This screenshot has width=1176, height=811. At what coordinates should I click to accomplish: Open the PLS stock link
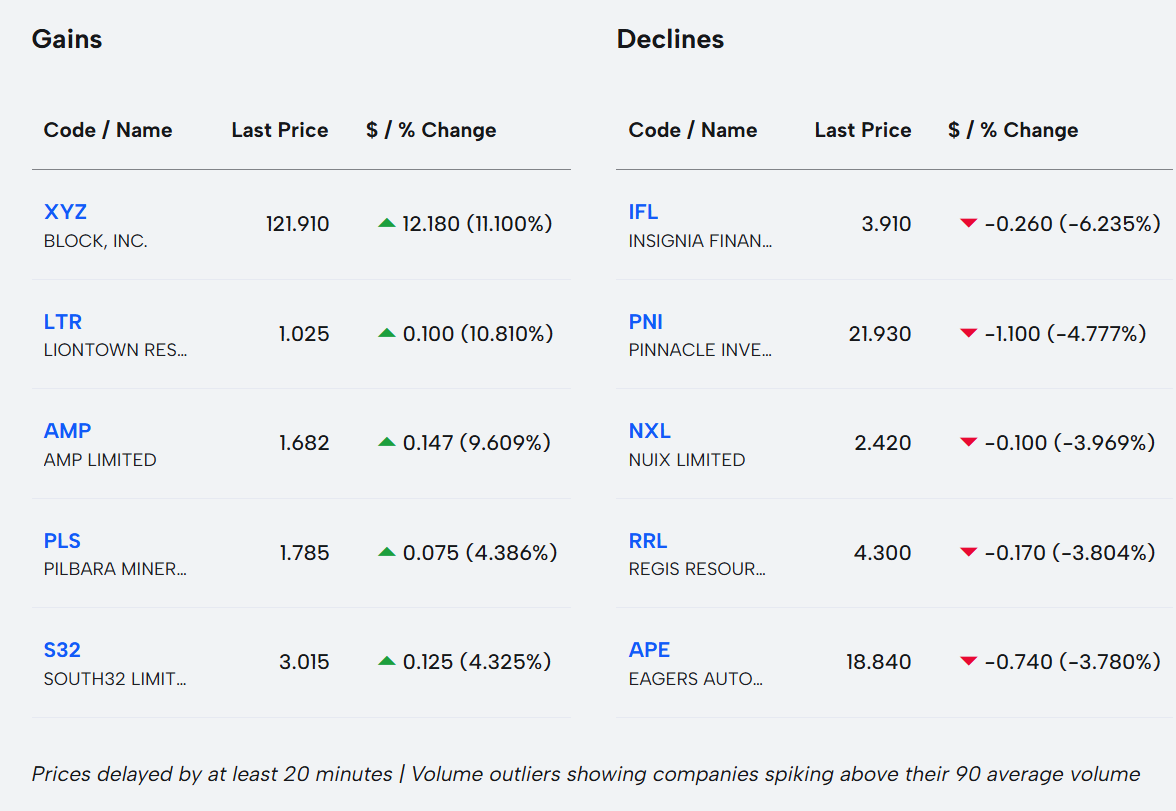click(62, 541)
